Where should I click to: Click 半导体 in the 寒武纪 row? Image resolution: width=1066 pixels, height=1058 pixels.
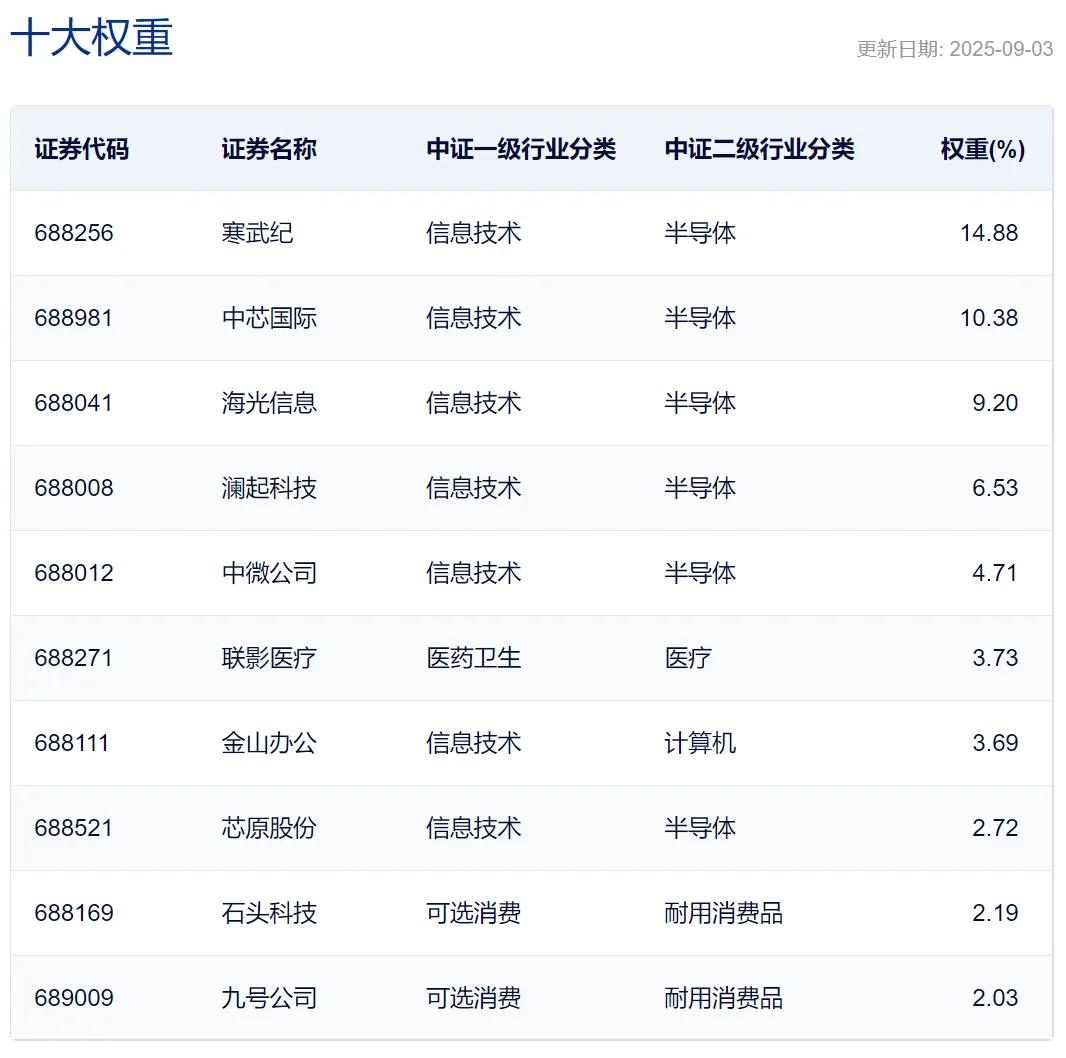coord(700,233)
